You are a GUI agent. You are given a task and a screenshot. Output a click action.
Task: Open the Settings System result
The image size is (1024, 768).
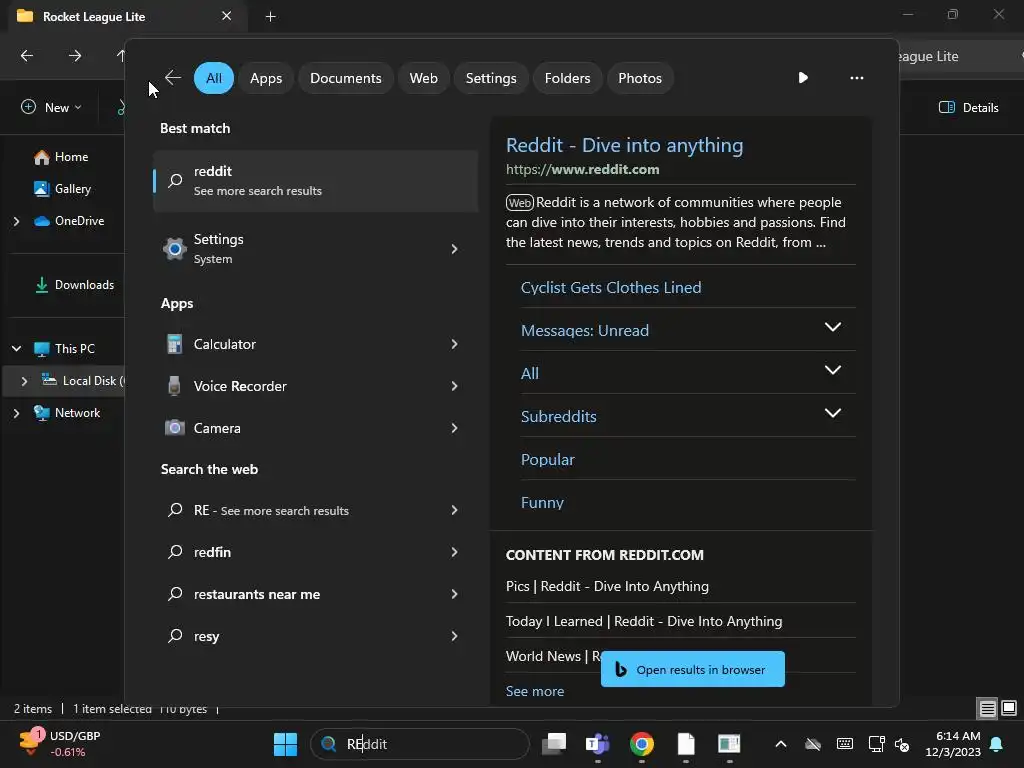315,249
